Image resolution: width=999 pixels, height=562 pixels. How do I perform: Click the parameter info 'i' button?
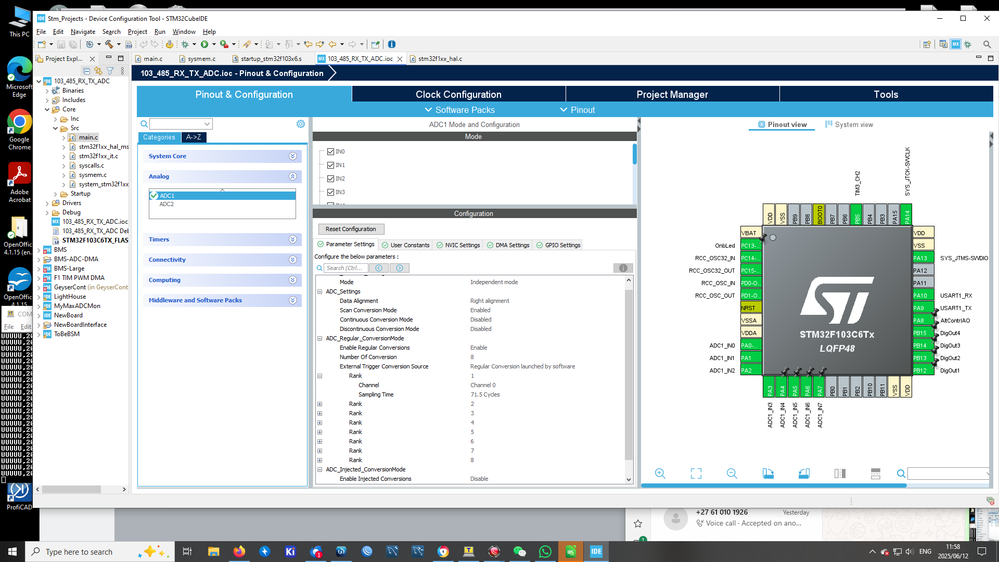[623, 268]
